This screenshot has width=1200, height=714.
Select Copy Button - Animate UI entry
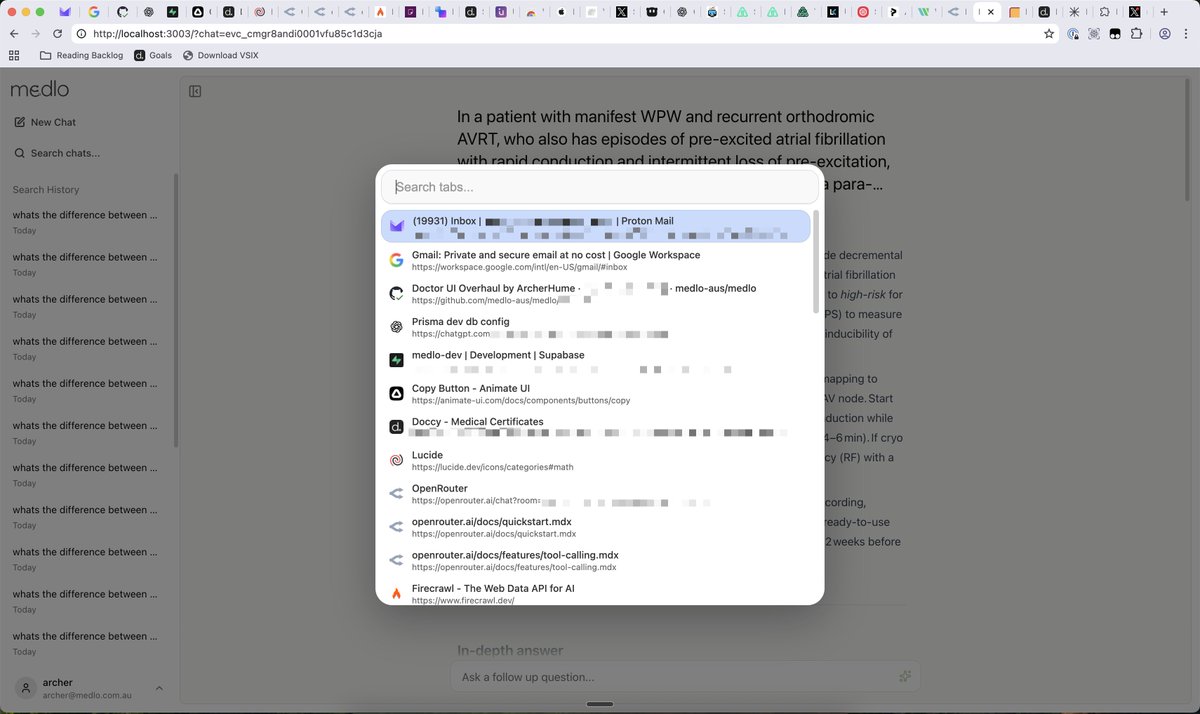click(596, 393)
